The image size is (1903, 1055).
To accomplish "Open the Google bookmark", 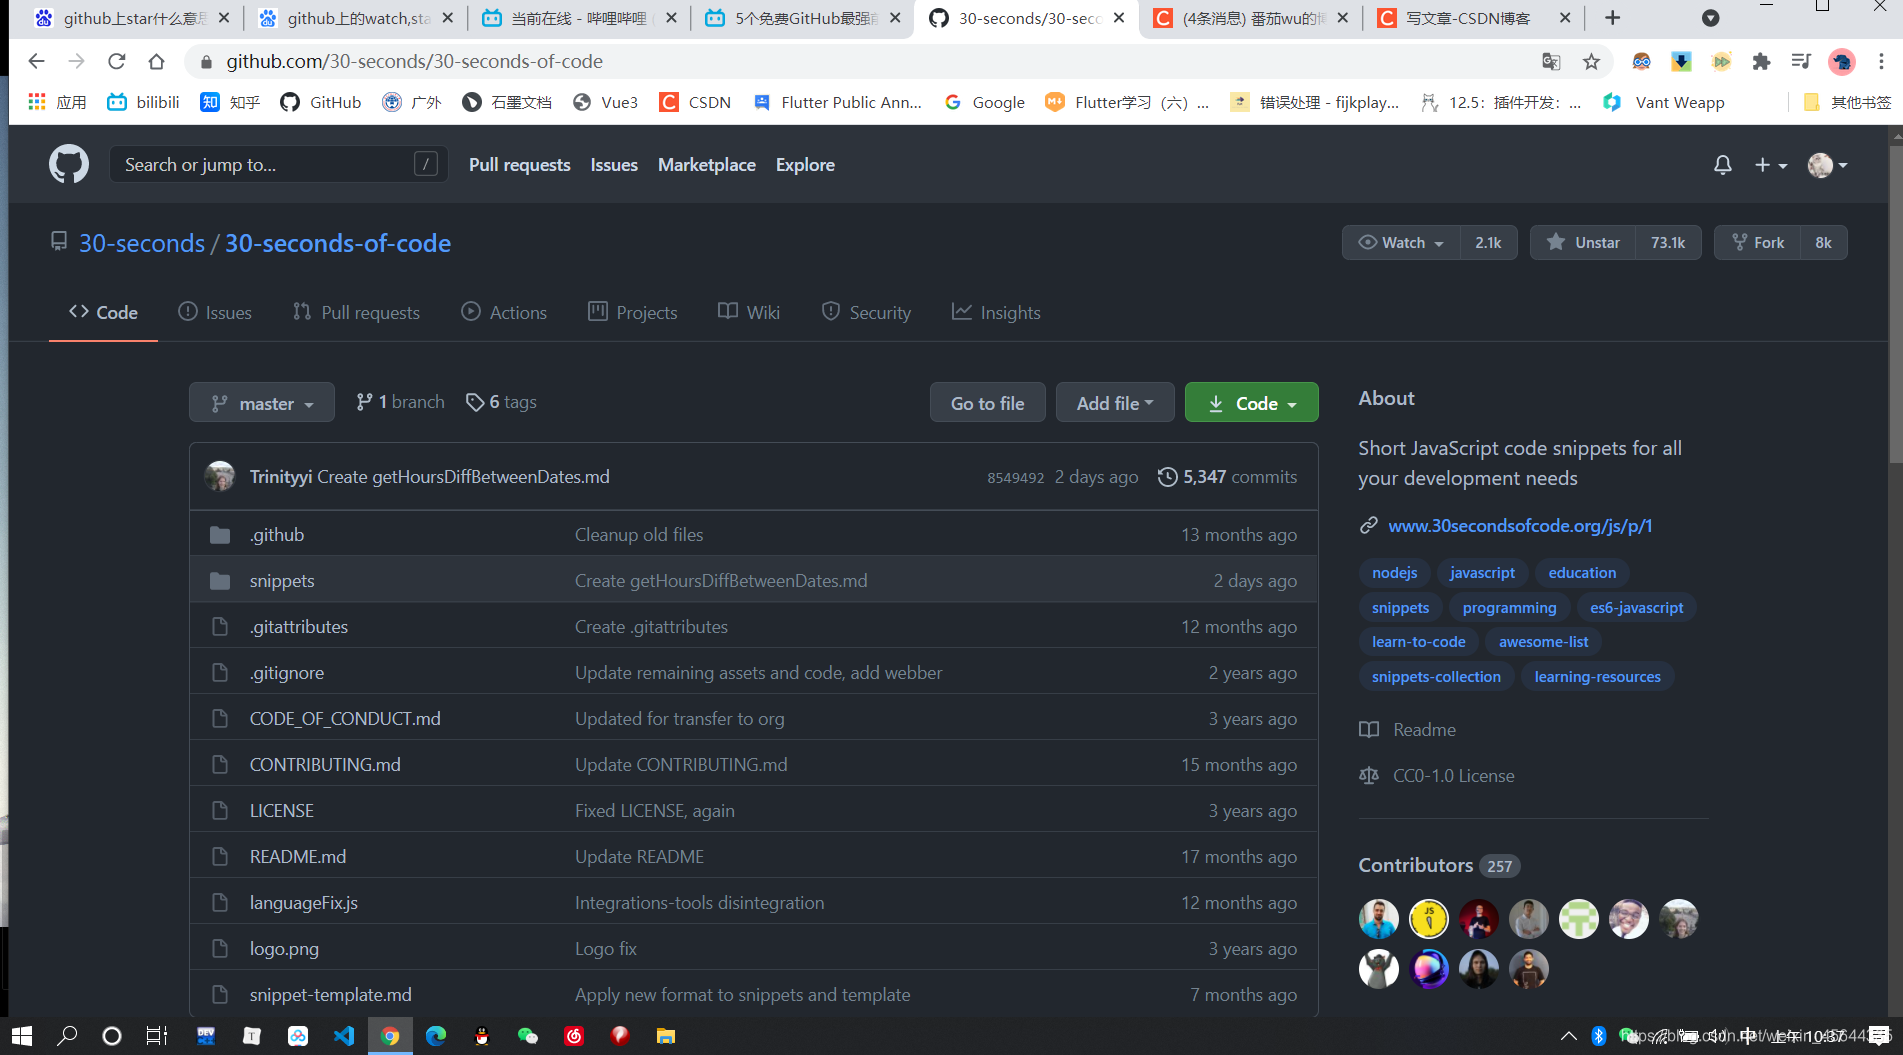I will click(985, 102).
